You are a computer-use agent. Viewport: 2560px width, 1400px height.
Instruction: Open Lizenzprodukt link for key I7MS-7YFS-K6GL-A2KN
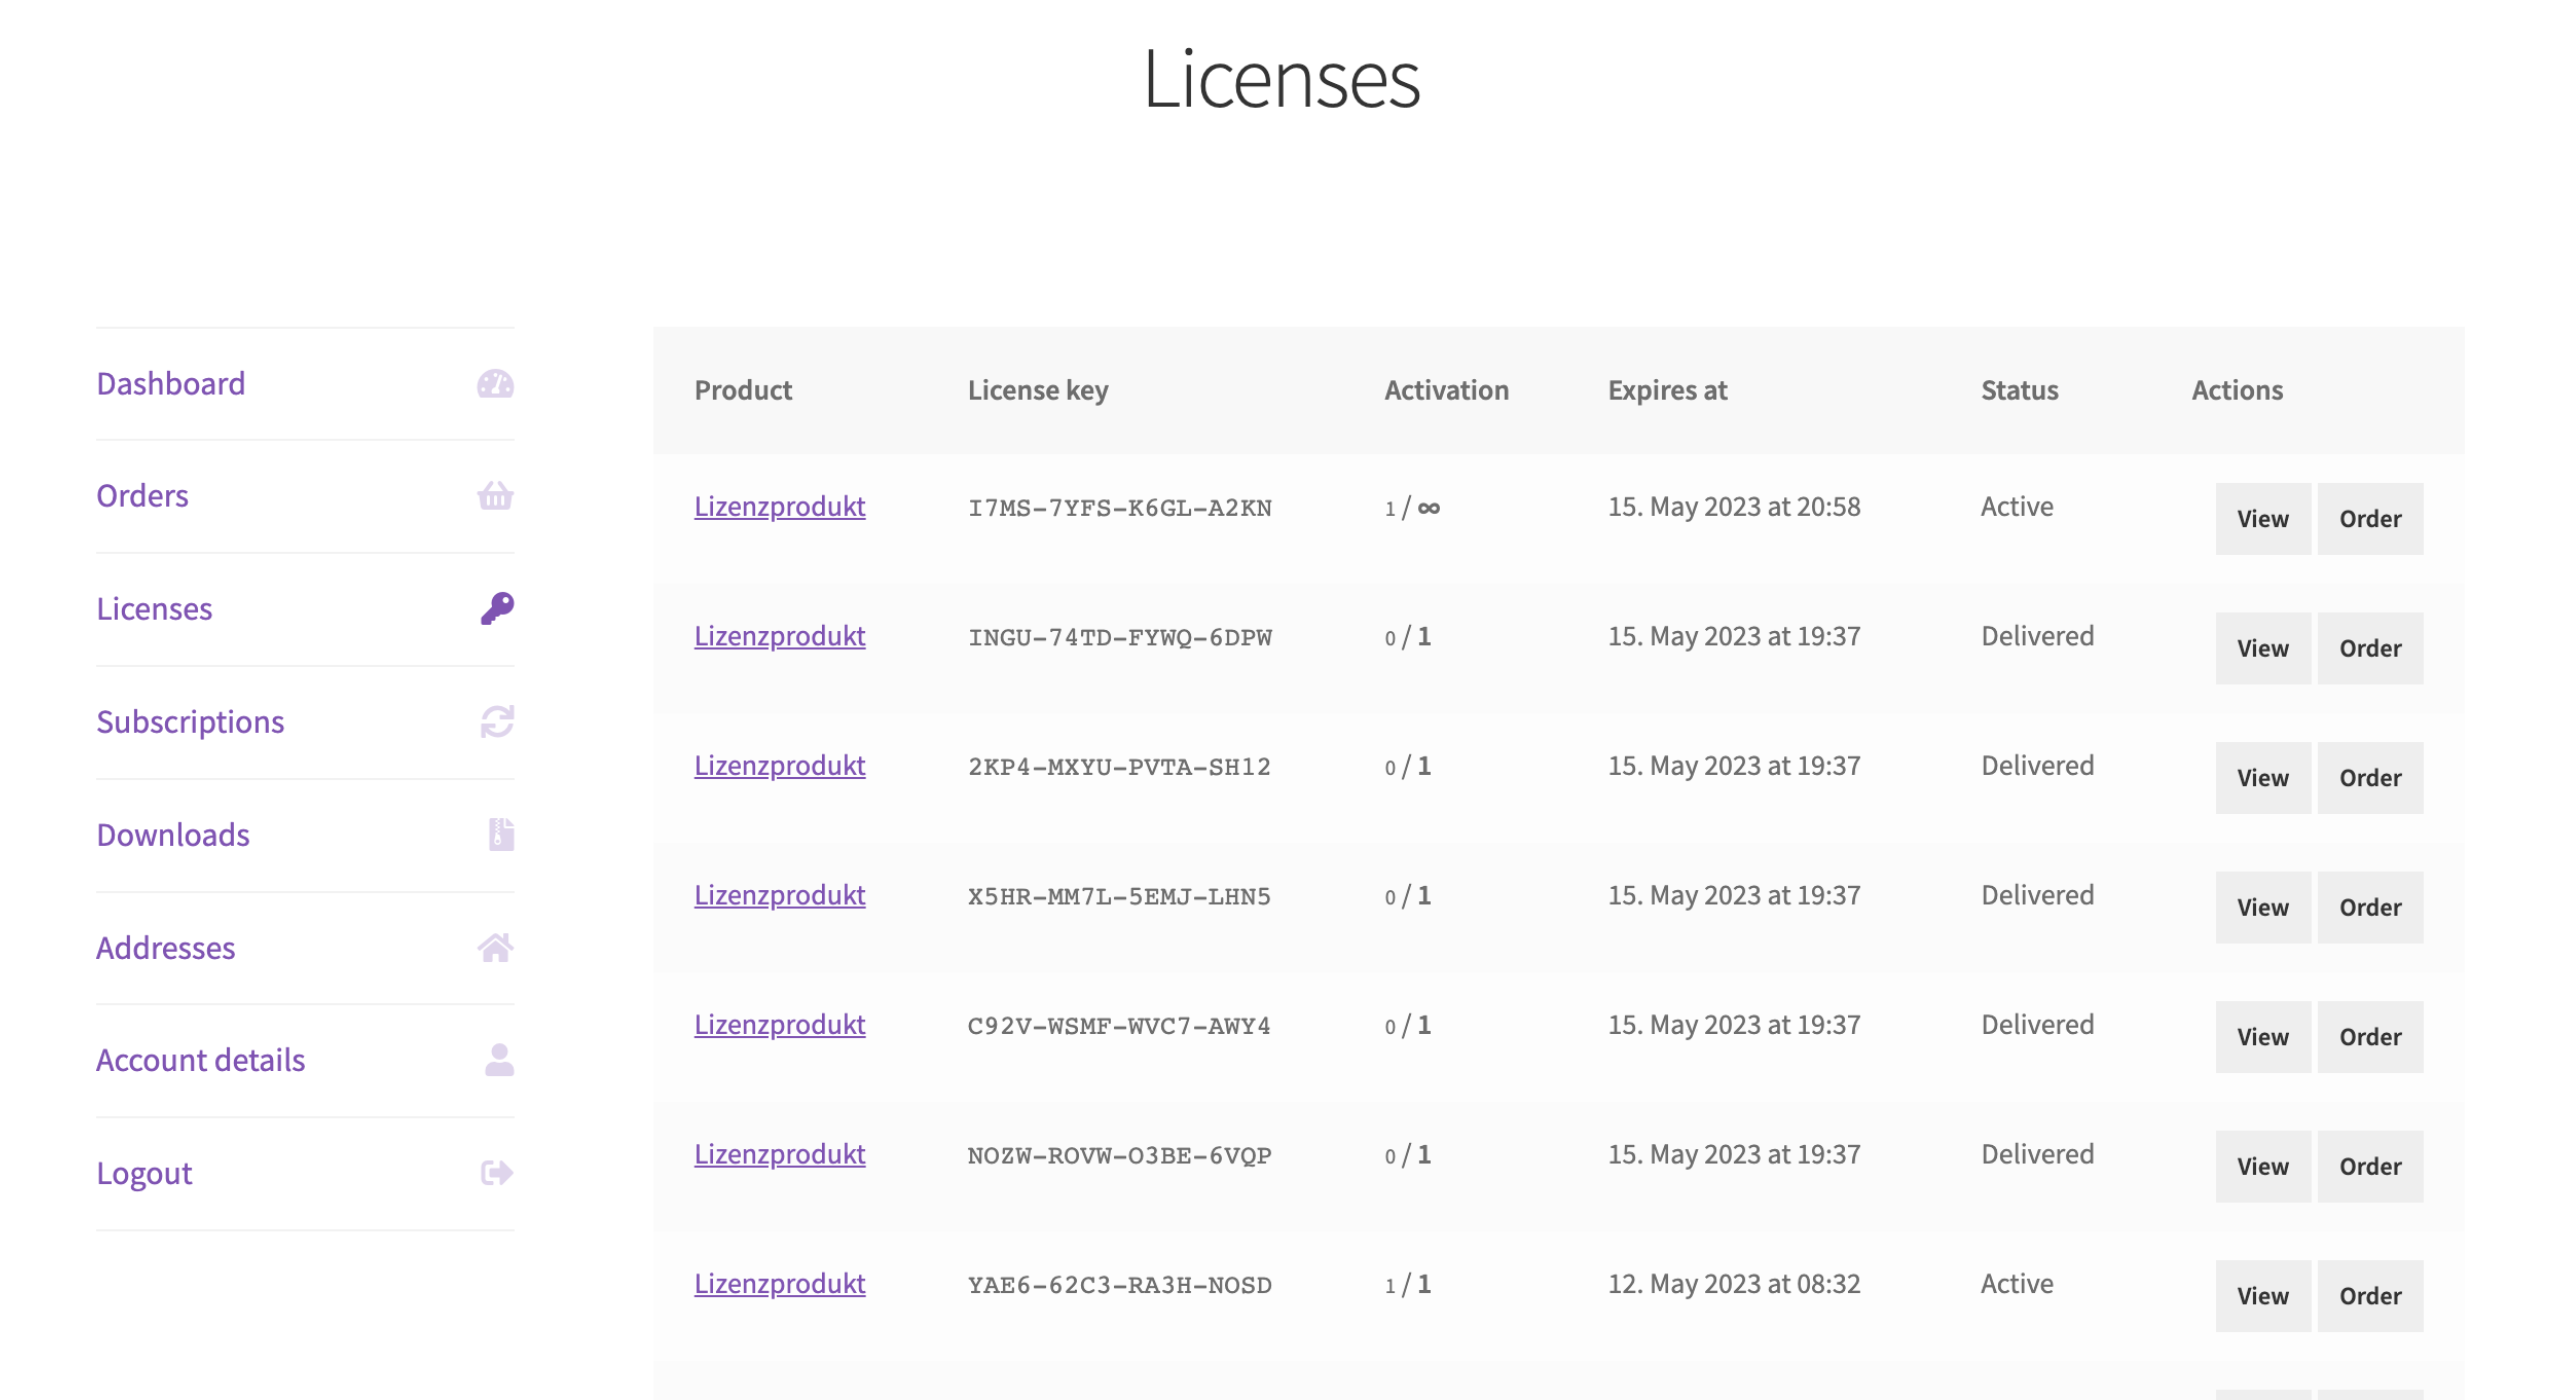pyautogui.click(x=780, y=507)
